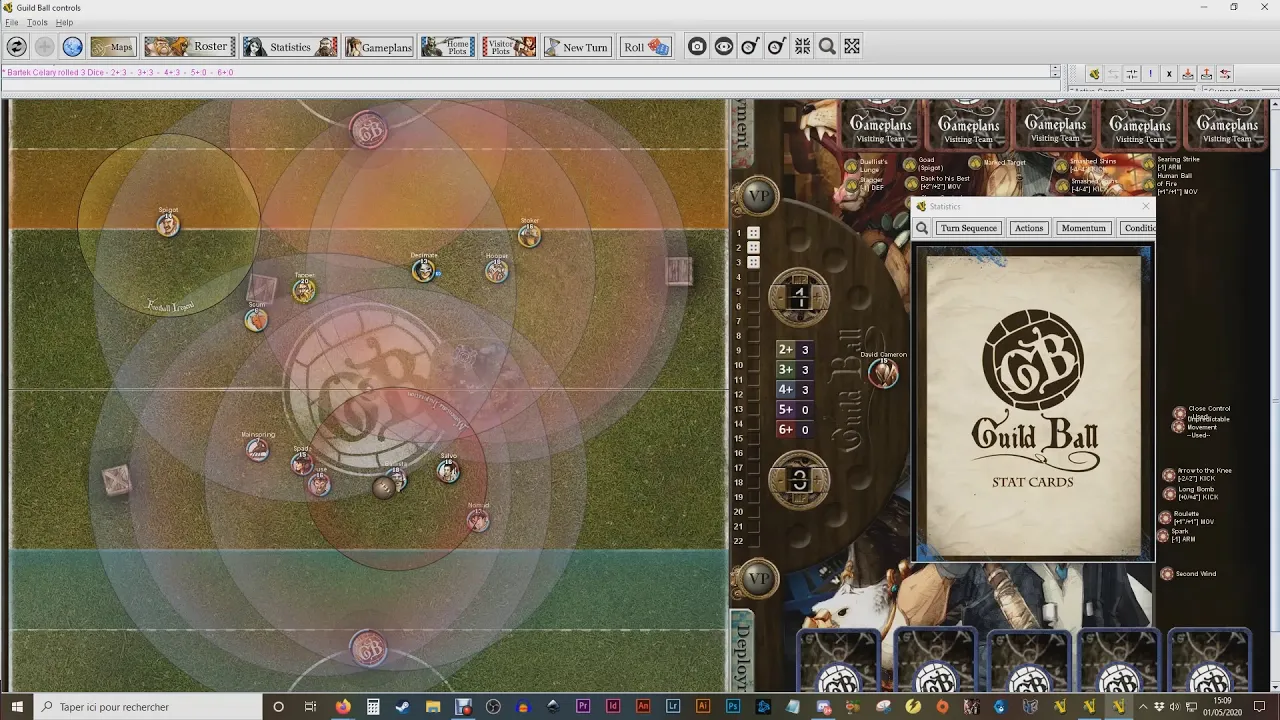Select the Stoker player token on the pitch
Screen dimensions: 1280x720
[529, 236]
